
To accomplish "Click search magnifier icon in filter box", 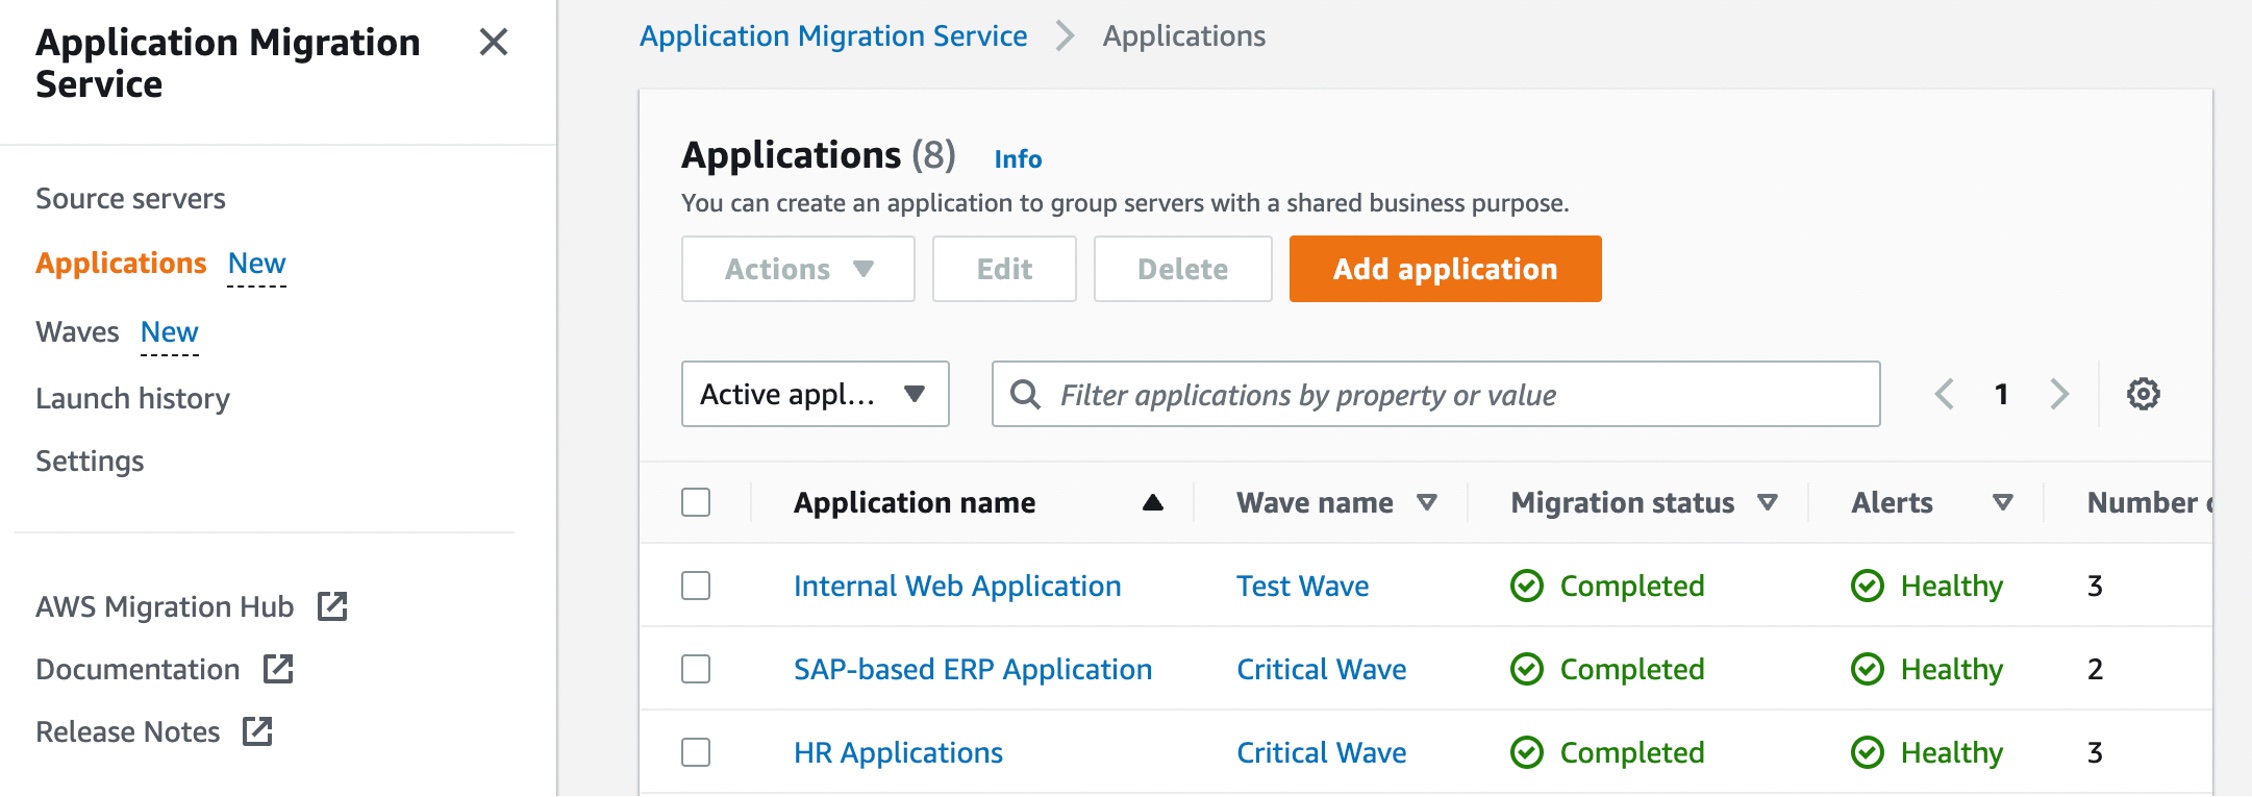I will point(1025,394).
